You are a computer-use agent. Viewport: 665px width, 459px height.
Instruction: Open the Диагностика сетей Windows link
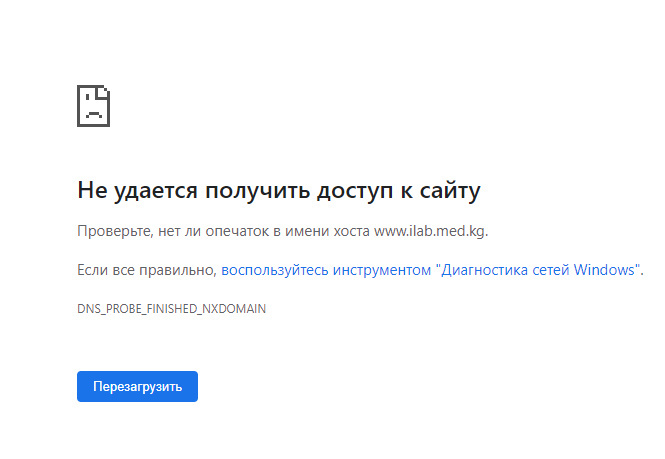tap(430, 270)
